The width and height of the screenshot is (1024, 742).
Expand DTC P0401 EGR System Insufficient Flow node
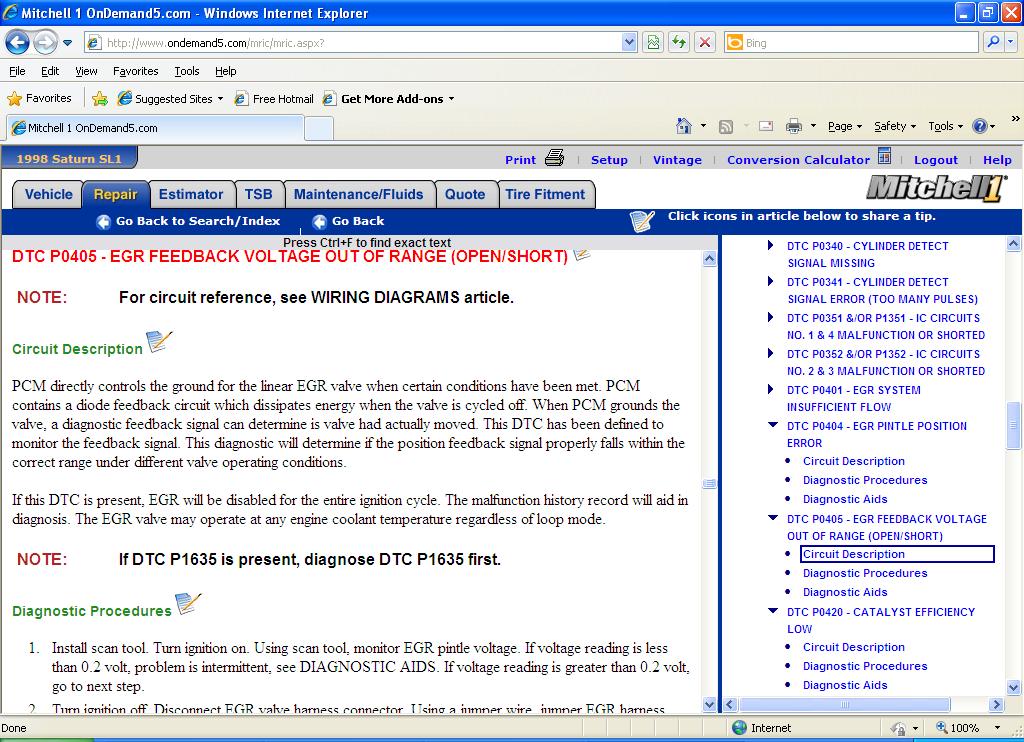pos(771,389)
